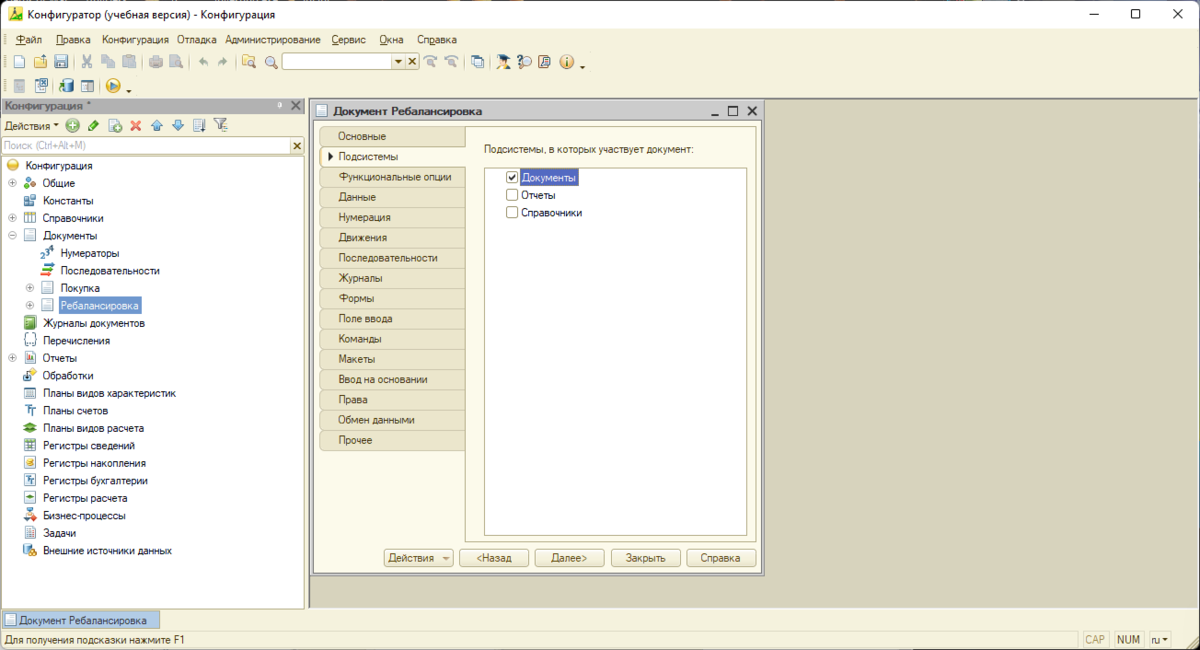Open the toolbar search box dropdown arrow

399,62
